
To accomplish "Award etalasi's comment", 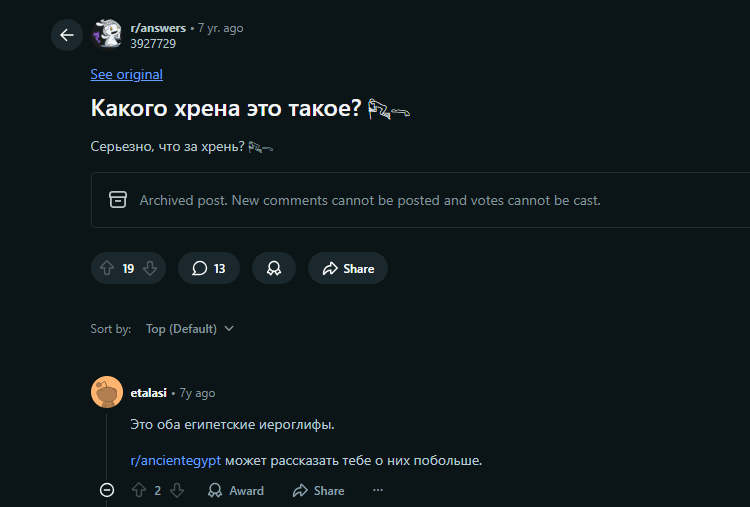I will [x=236, y=490].
